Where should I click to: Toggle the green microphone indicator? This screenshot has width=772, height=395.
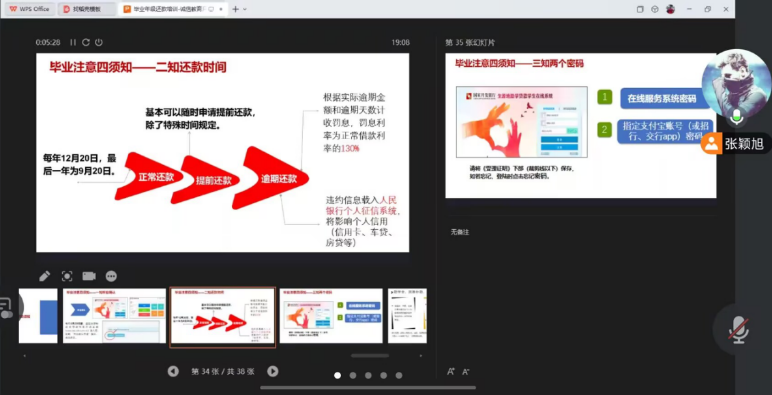coord(737,117)
